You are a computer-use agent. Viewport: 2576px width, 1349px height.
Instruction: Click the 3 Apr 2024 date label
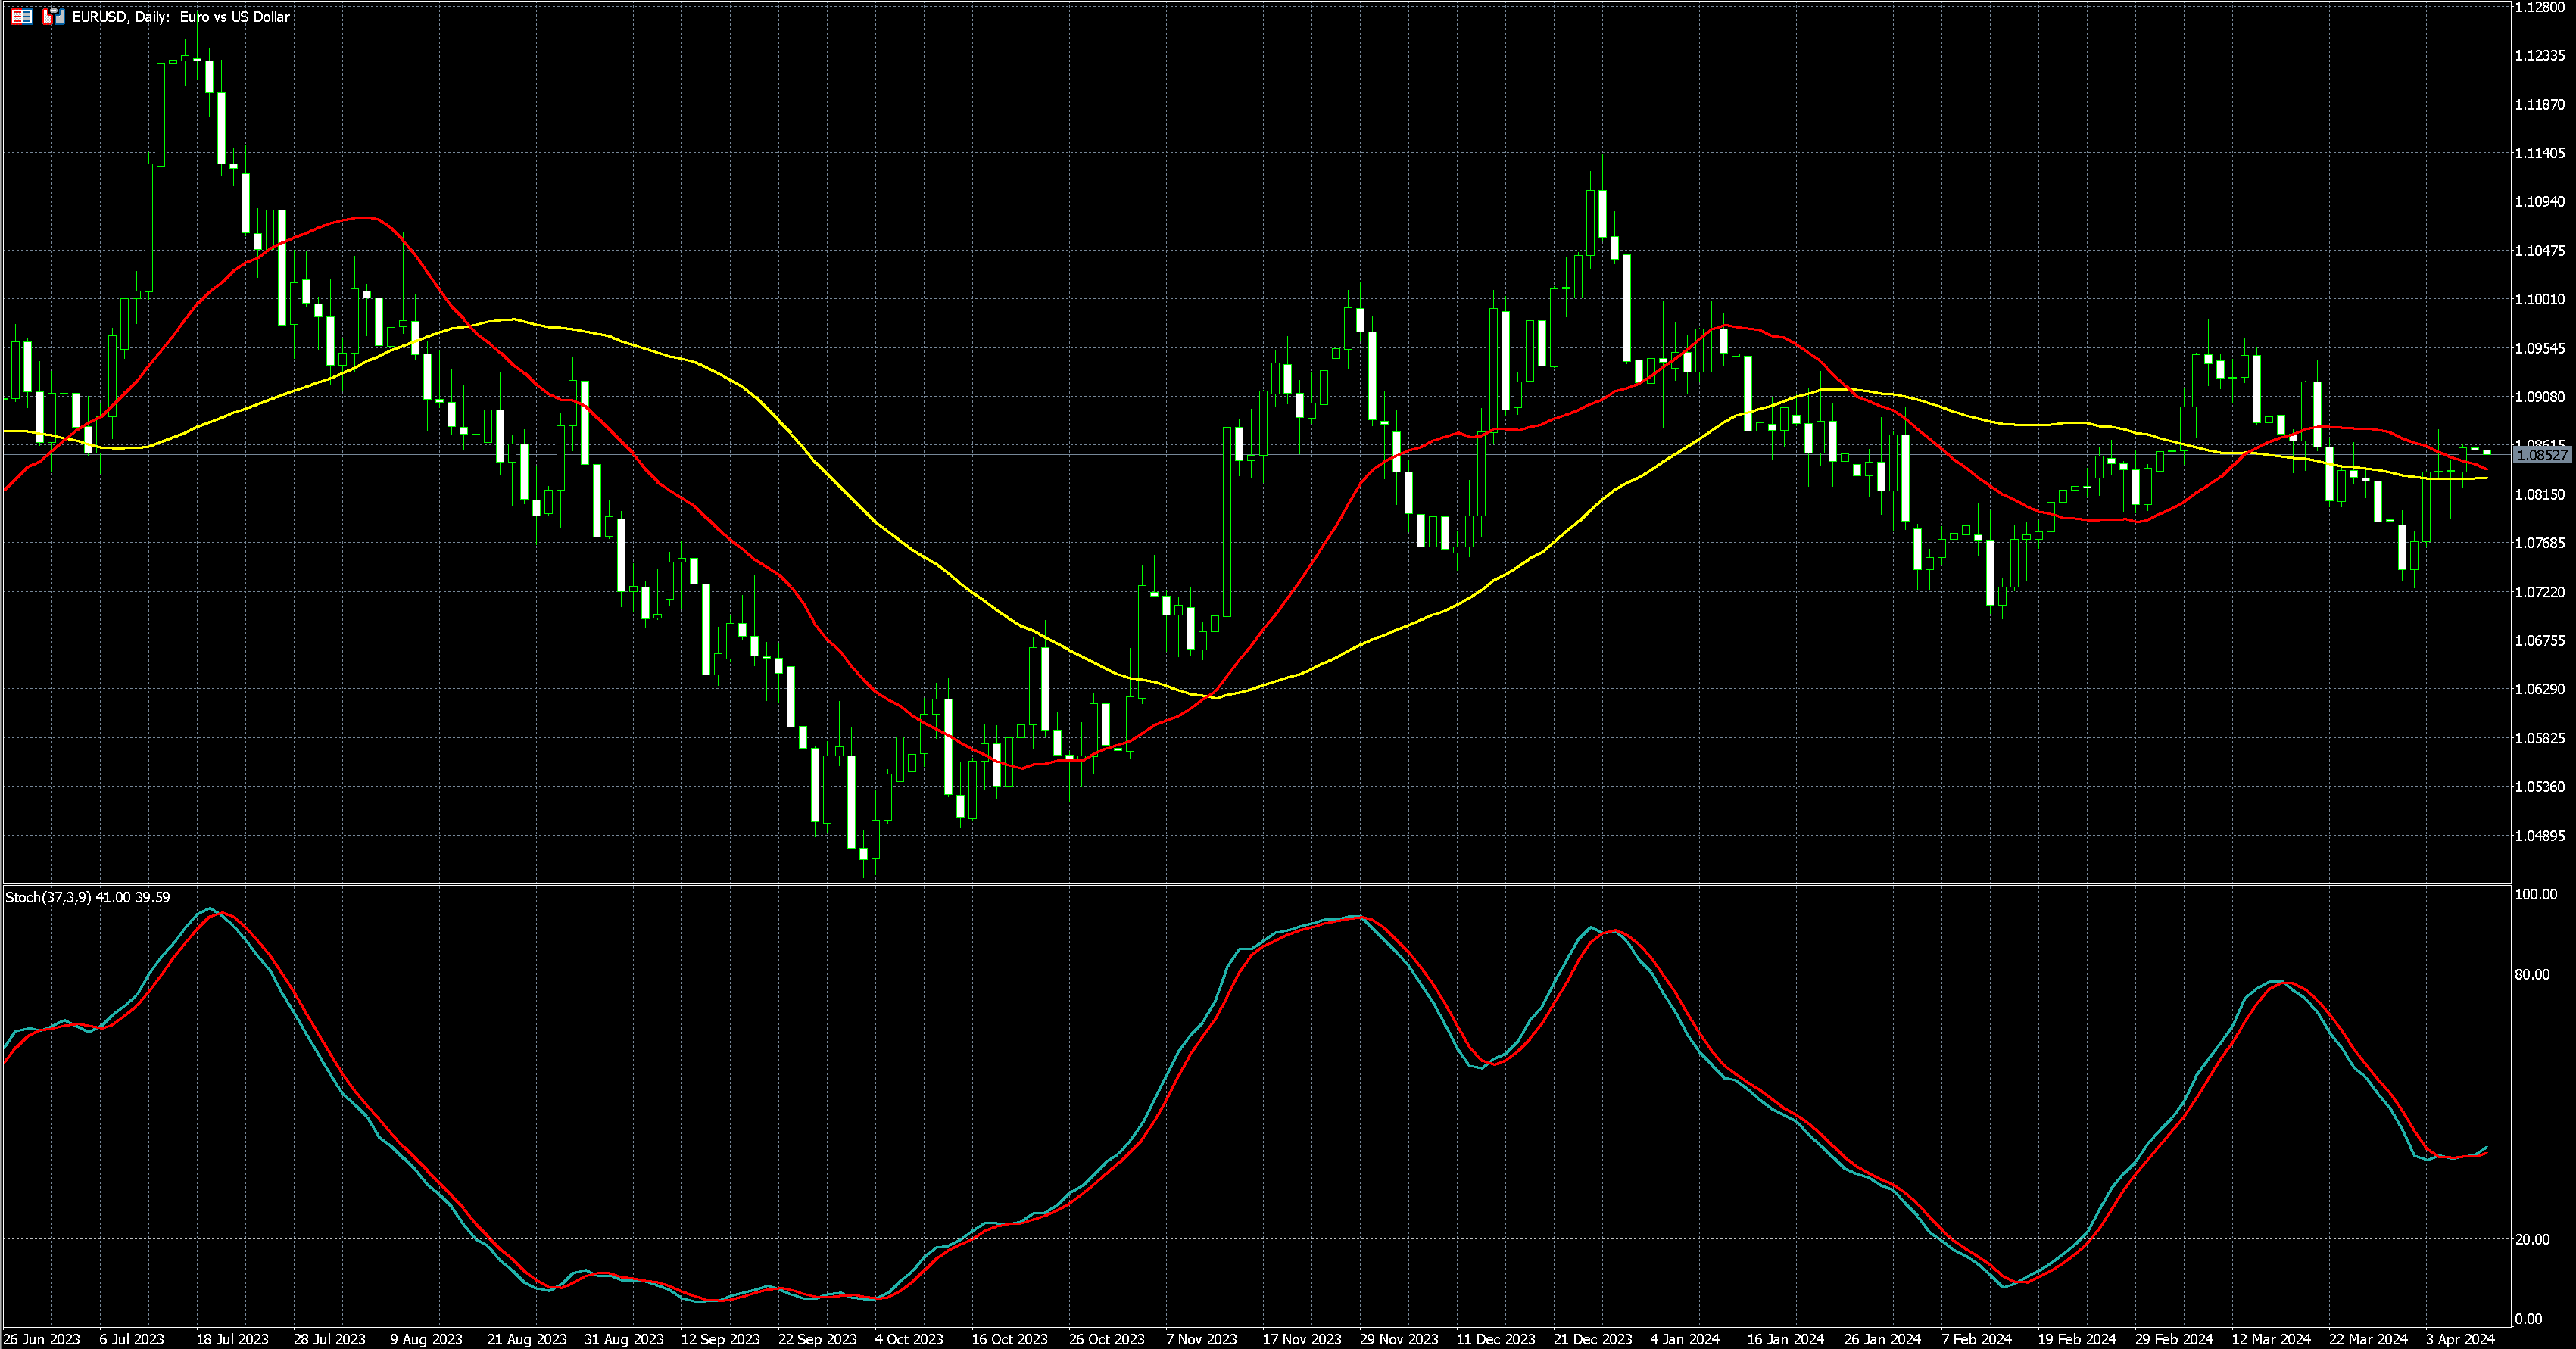[x=2460, y=1339]
